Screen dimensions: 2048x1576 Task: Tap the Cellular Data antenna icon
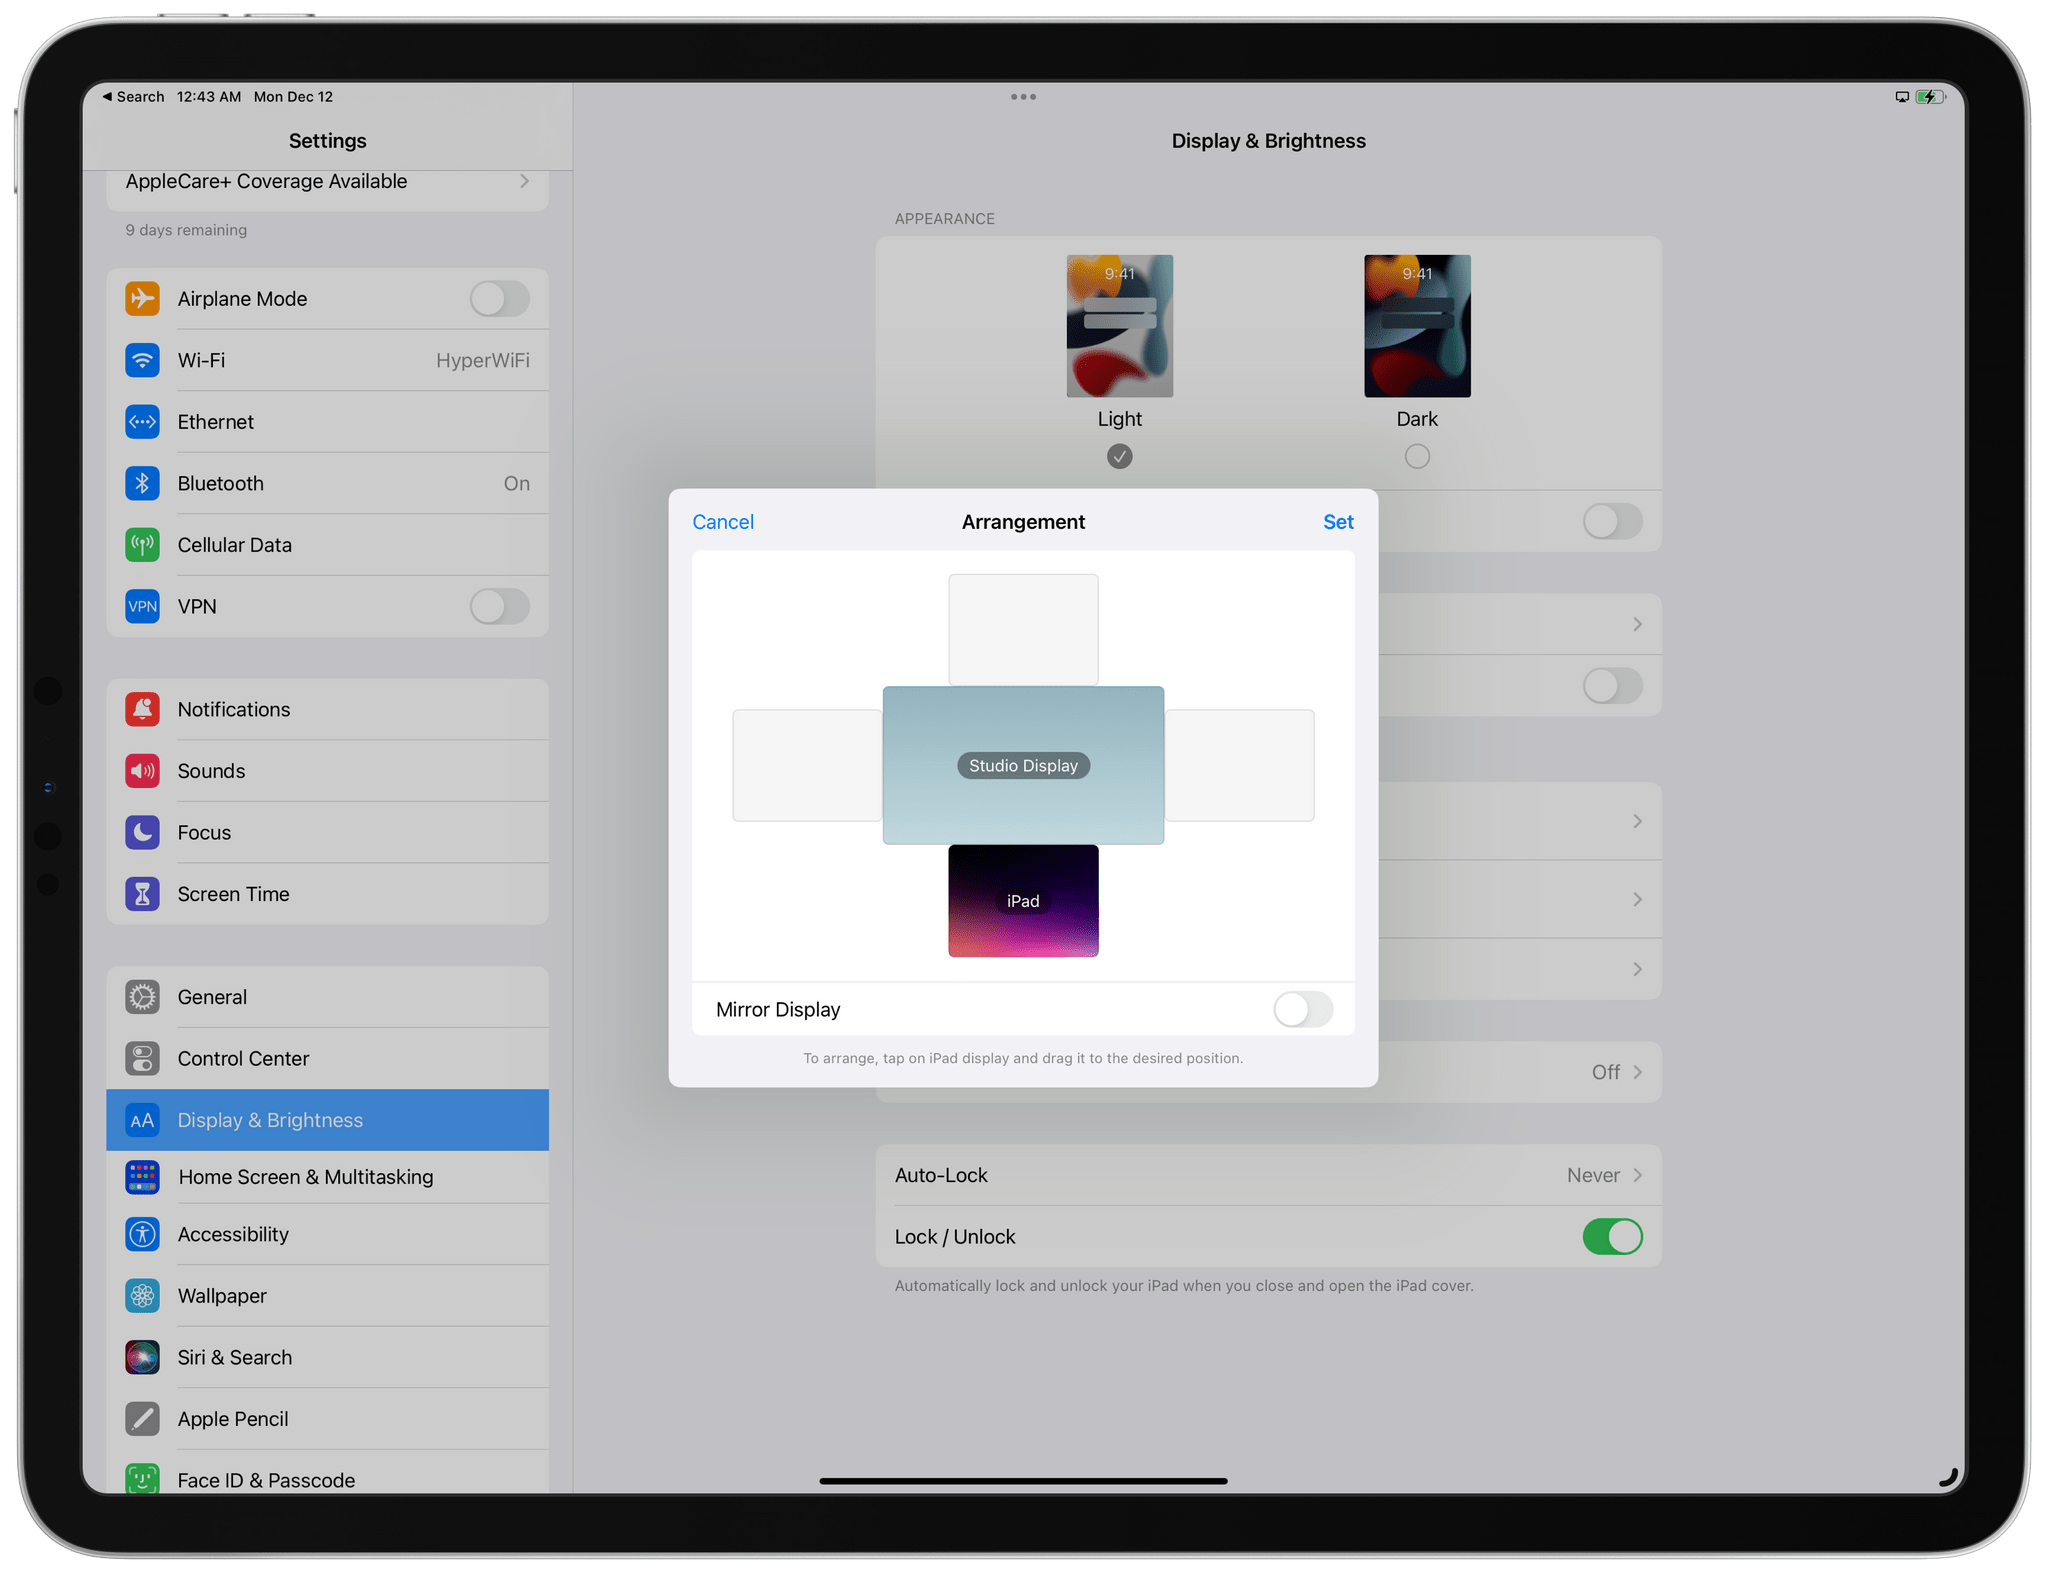(142, 545)
